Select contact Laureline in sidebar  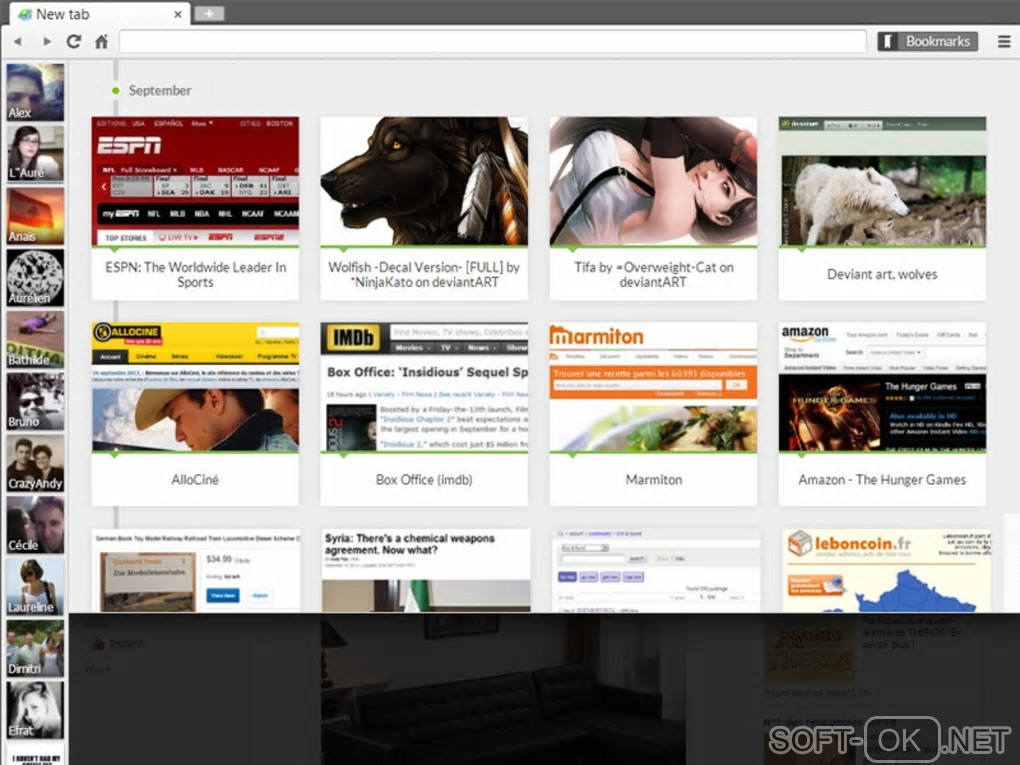point(35,586)
